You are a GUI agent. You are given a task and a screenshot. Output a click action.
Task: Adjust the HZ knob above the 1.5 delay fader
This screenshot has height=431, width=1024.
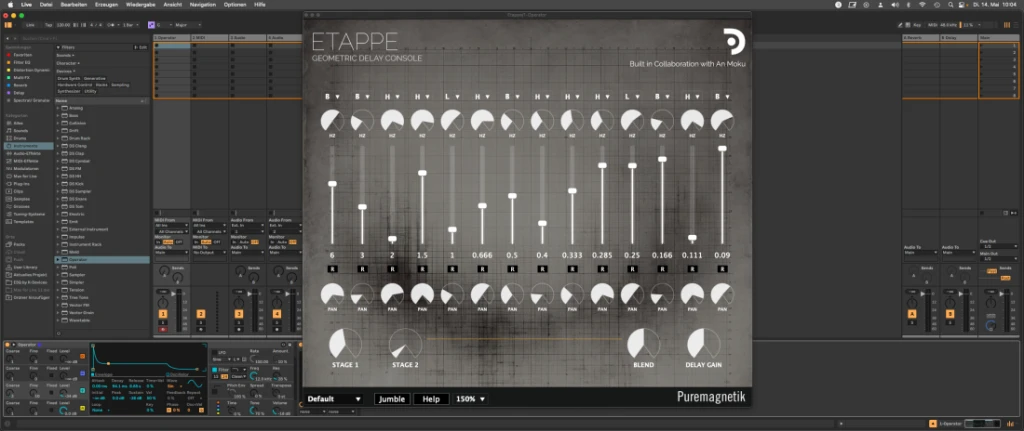click(x=422, y=121)
